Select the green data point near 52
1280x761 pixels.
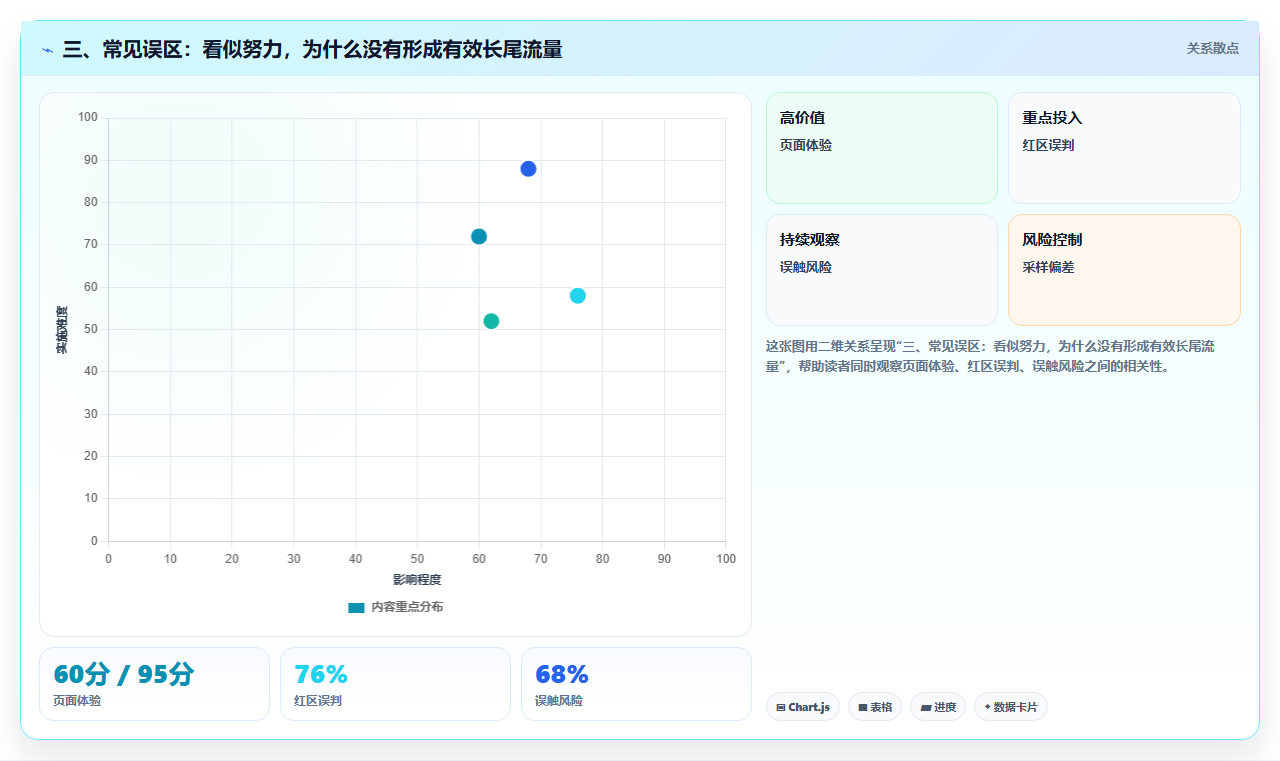pyautogui.click(x=491, y=321)
